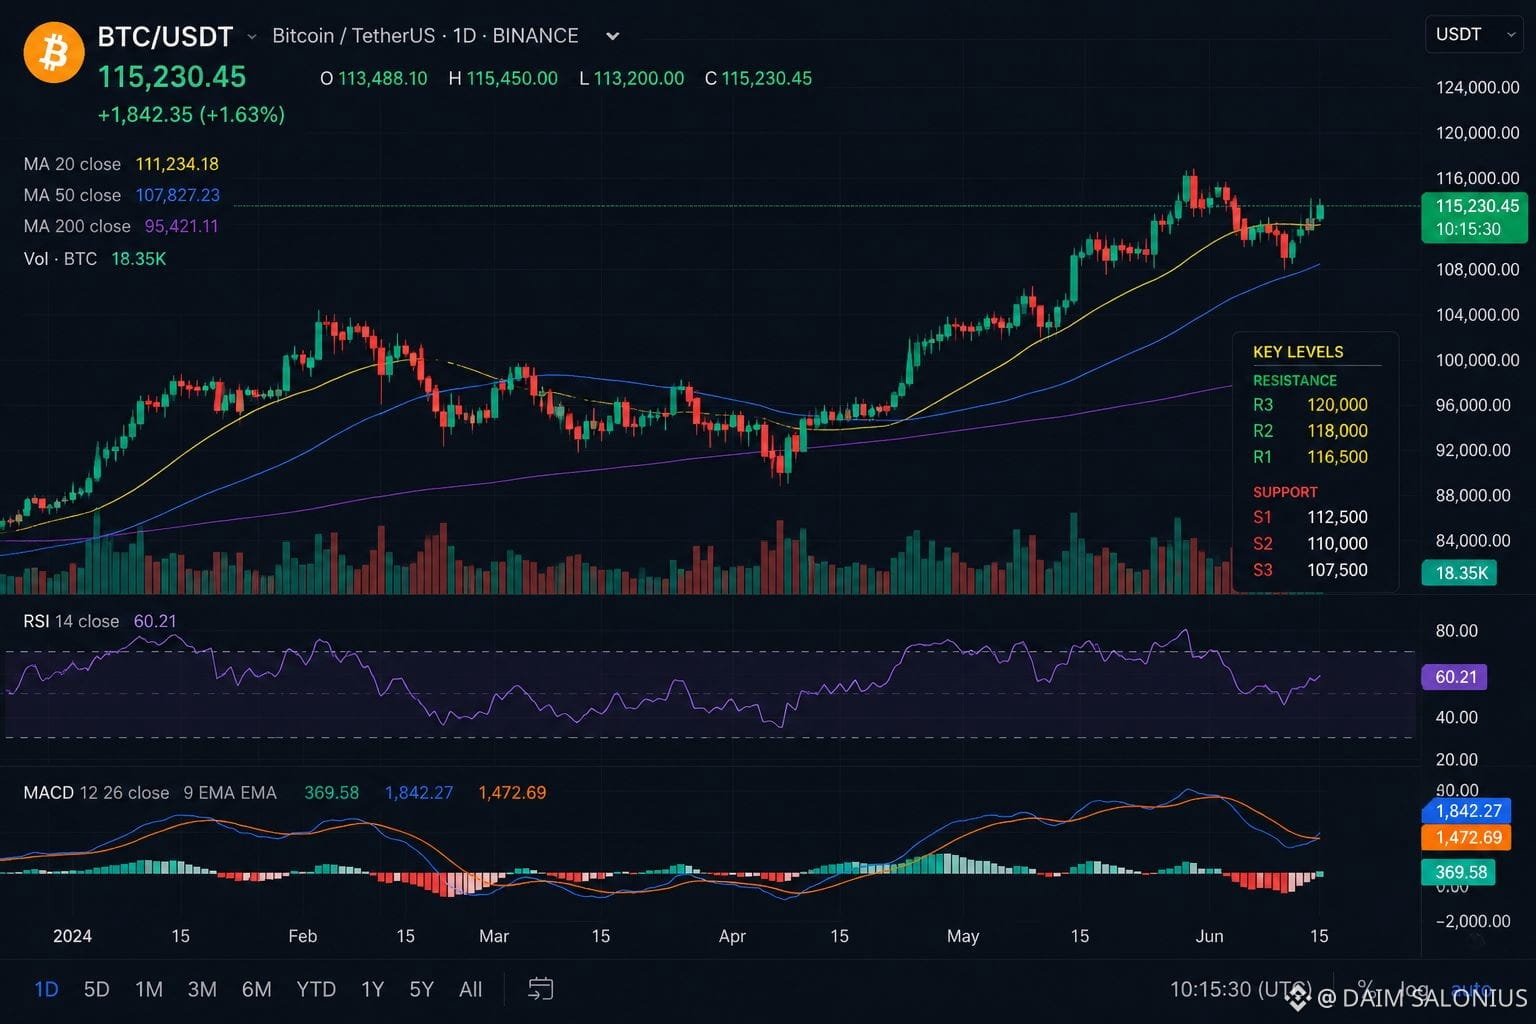The height and width of the screenshot is (1024, 1536).
Task: Toggle the log scale option
Action: [x=1413, y=989]
